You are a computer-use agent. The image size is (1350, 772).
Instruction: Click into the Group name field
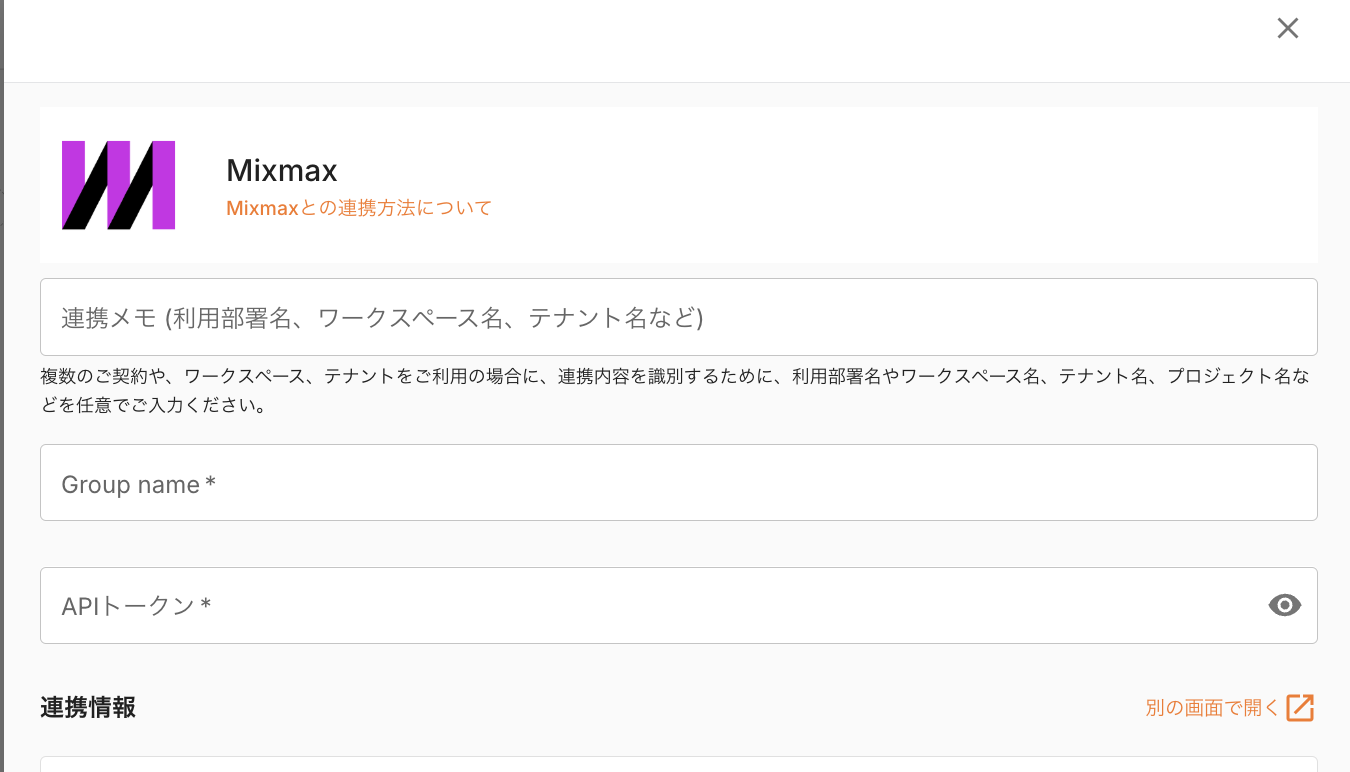click(x=678, y=483)
